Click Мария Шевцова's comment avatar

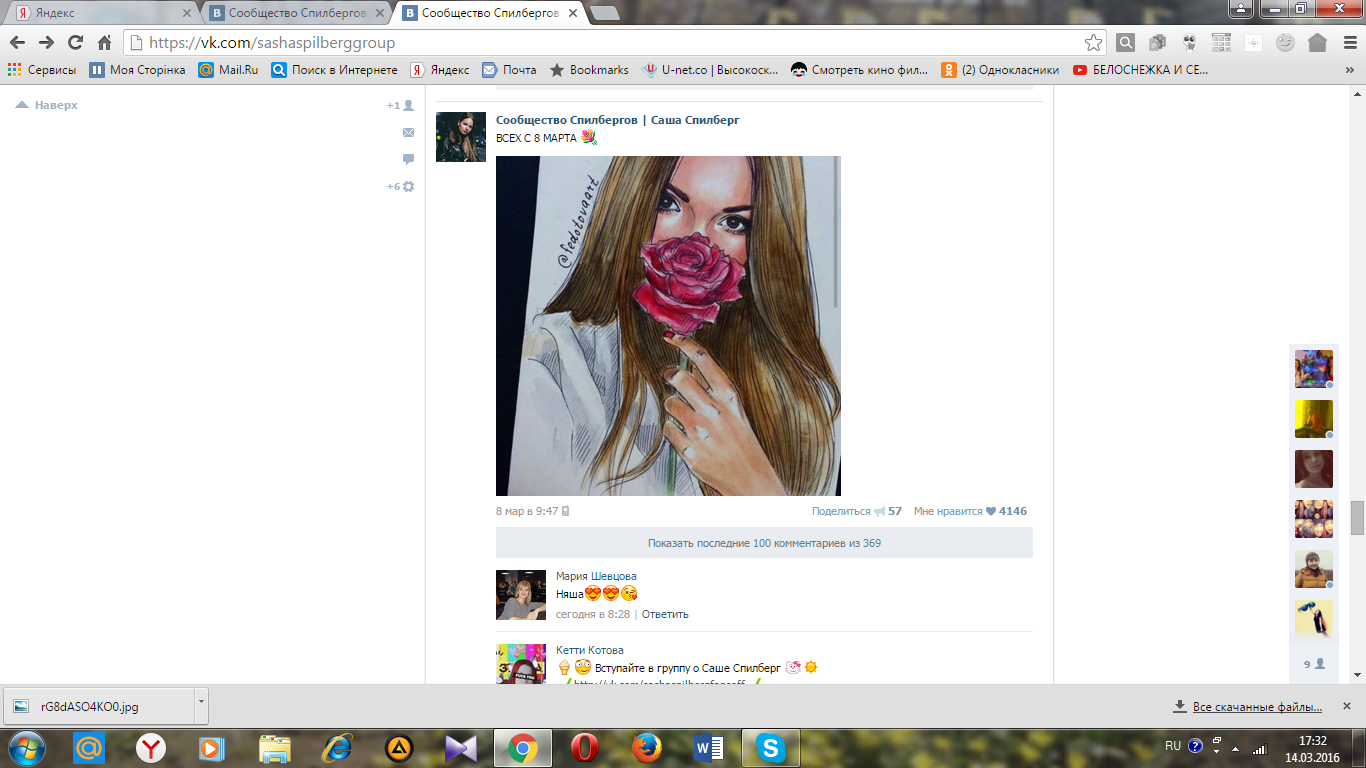pyautogui.click(x=521, y=595)
